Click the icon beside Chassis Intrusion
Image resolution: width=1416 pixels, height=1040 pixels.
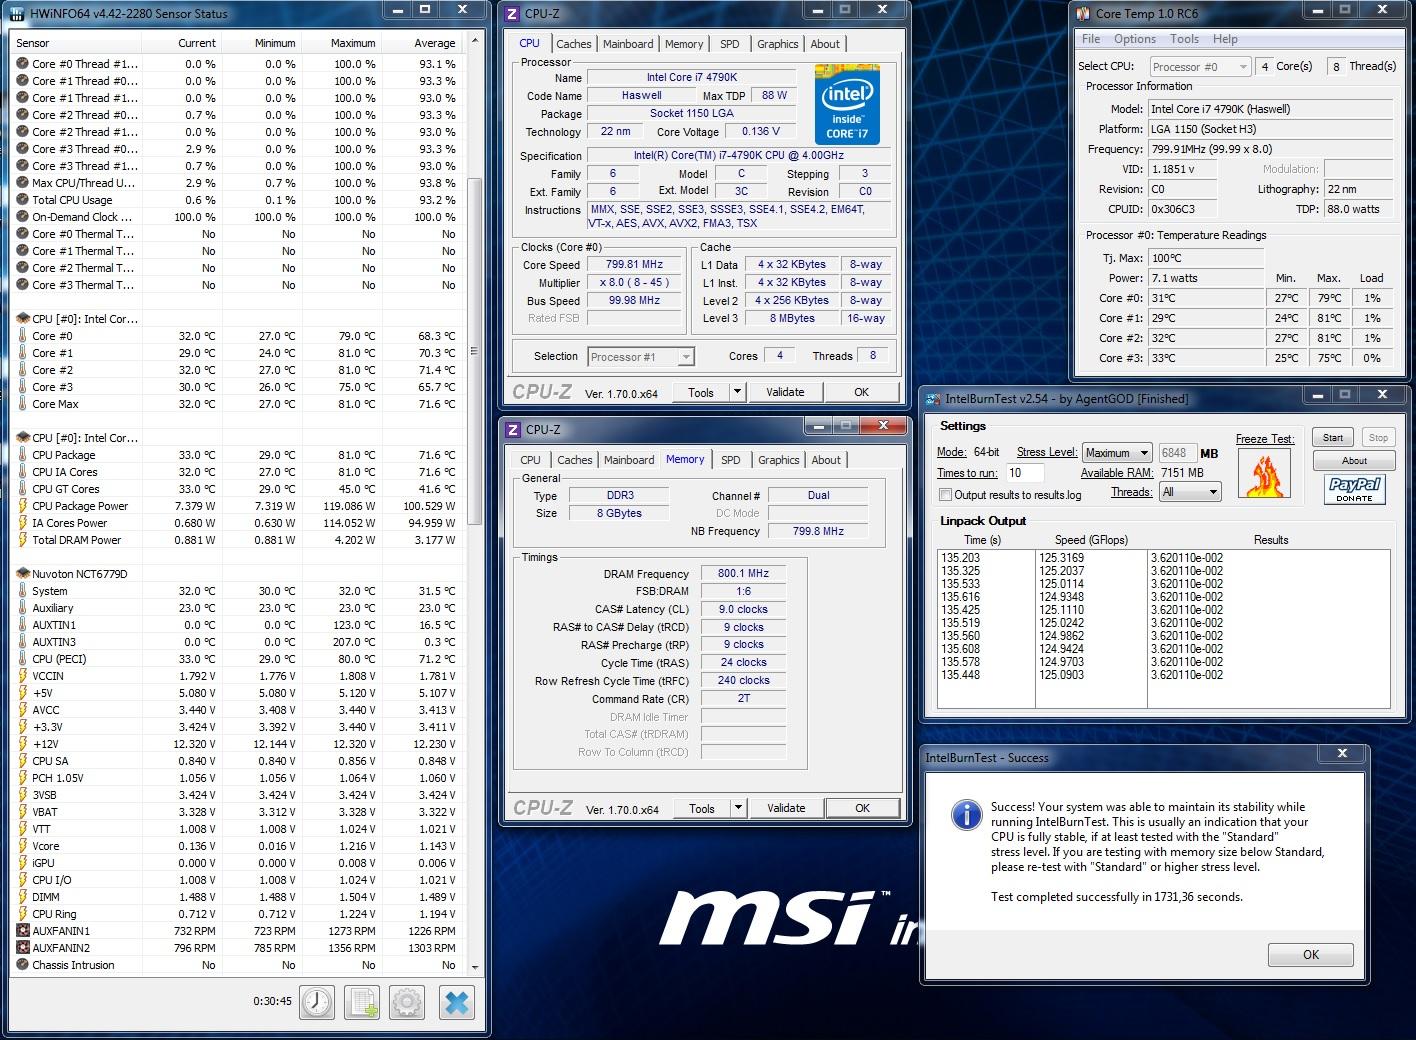click(22, 965)
